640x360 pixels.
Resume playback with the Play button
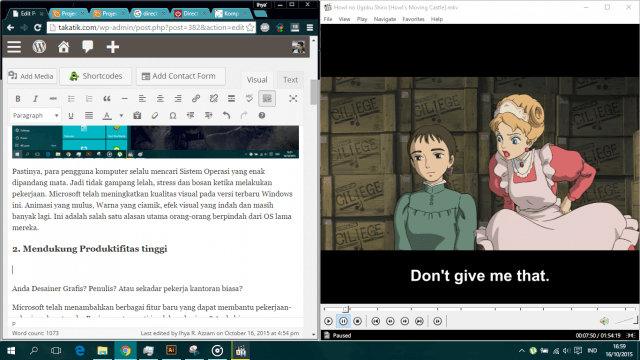(x=328, y=322)
